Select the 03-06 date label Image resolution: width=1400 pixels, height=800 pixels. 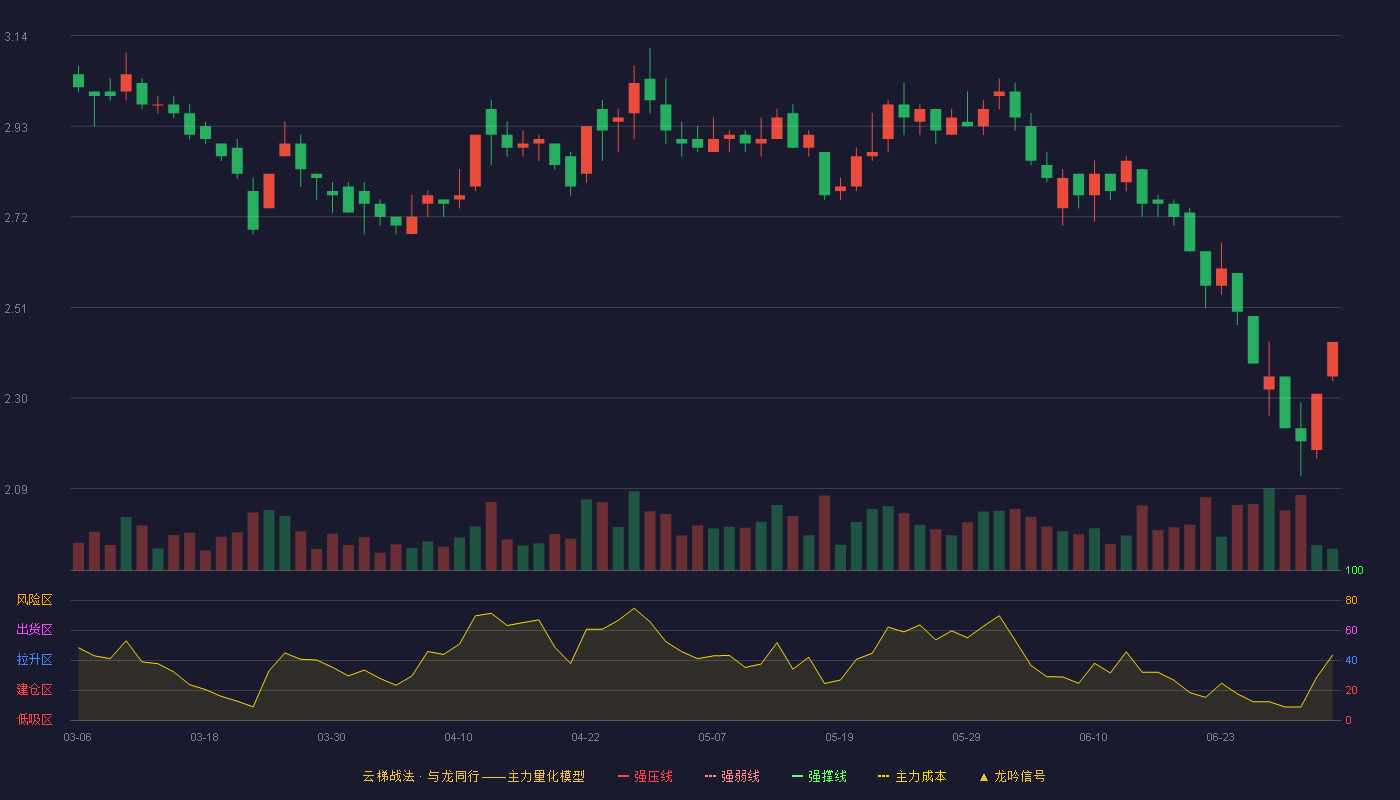tap(77, 737)
